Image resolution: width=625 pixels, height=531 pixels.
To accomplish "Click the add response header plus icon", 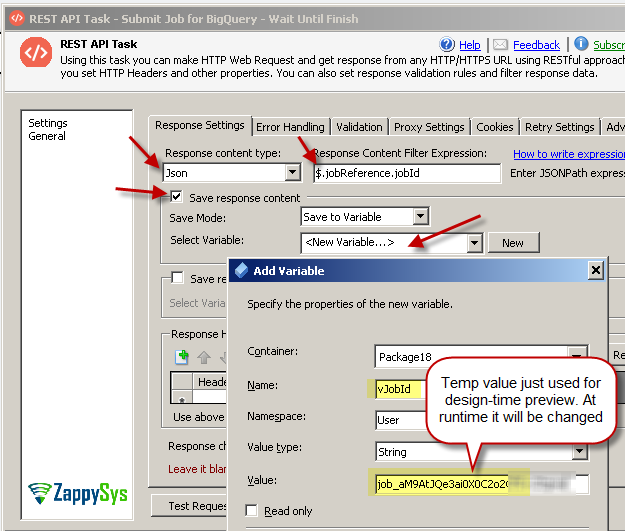I will (182, 357).
